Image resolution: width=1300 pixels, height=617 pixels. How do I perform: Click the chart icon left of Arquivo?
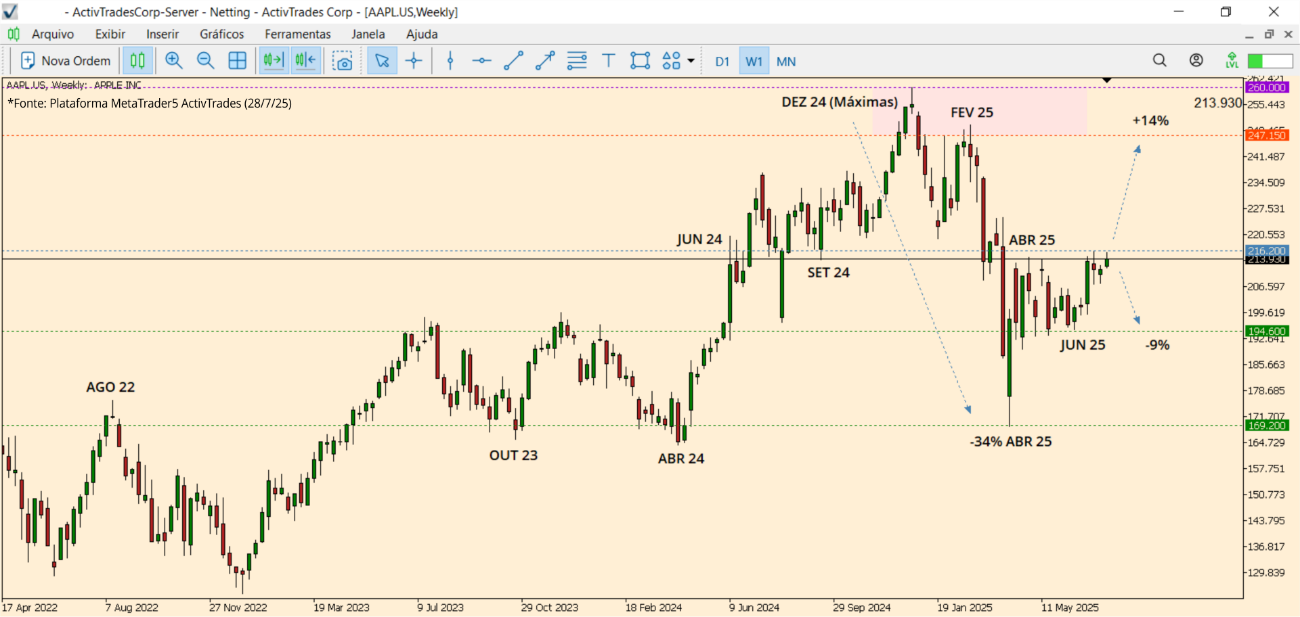pyautogui.click(x=13, y=34)
